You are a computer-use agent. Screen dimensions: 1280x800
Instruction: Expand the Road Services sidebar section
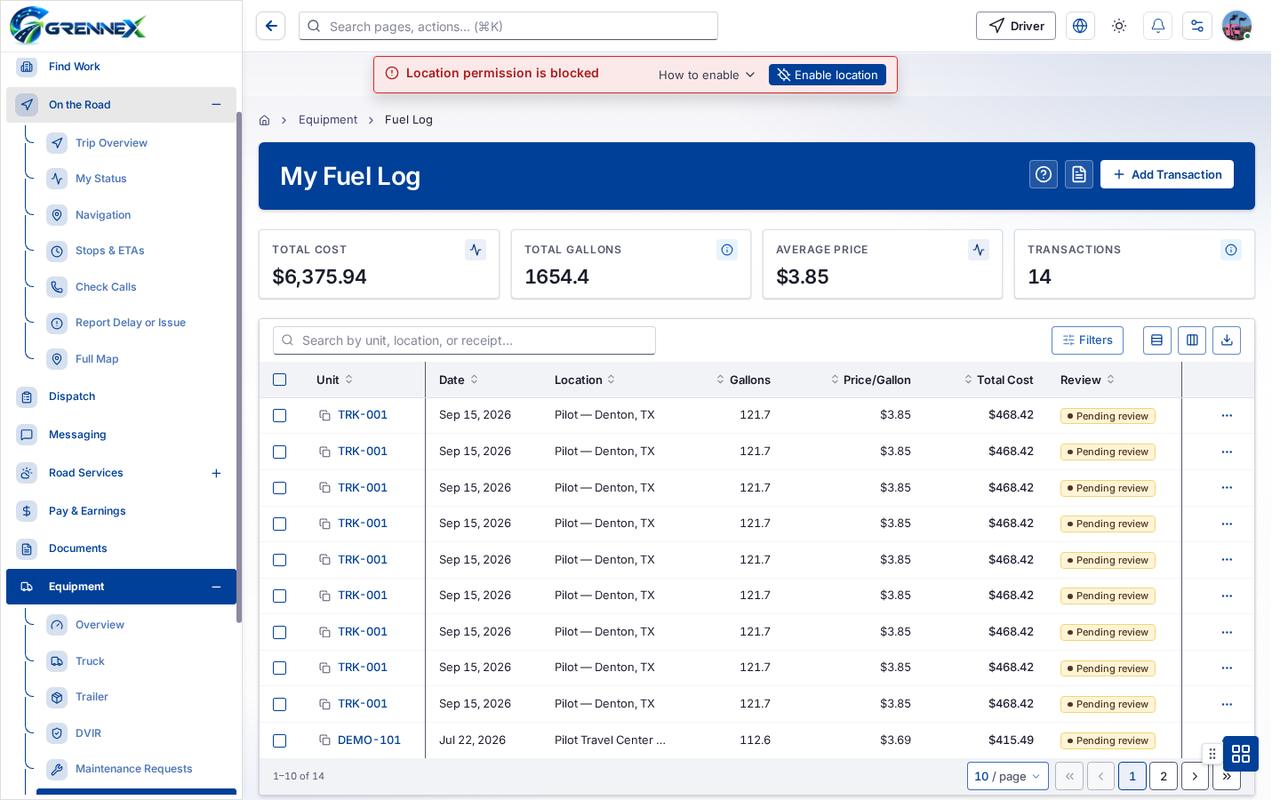(x=216, y=473)
